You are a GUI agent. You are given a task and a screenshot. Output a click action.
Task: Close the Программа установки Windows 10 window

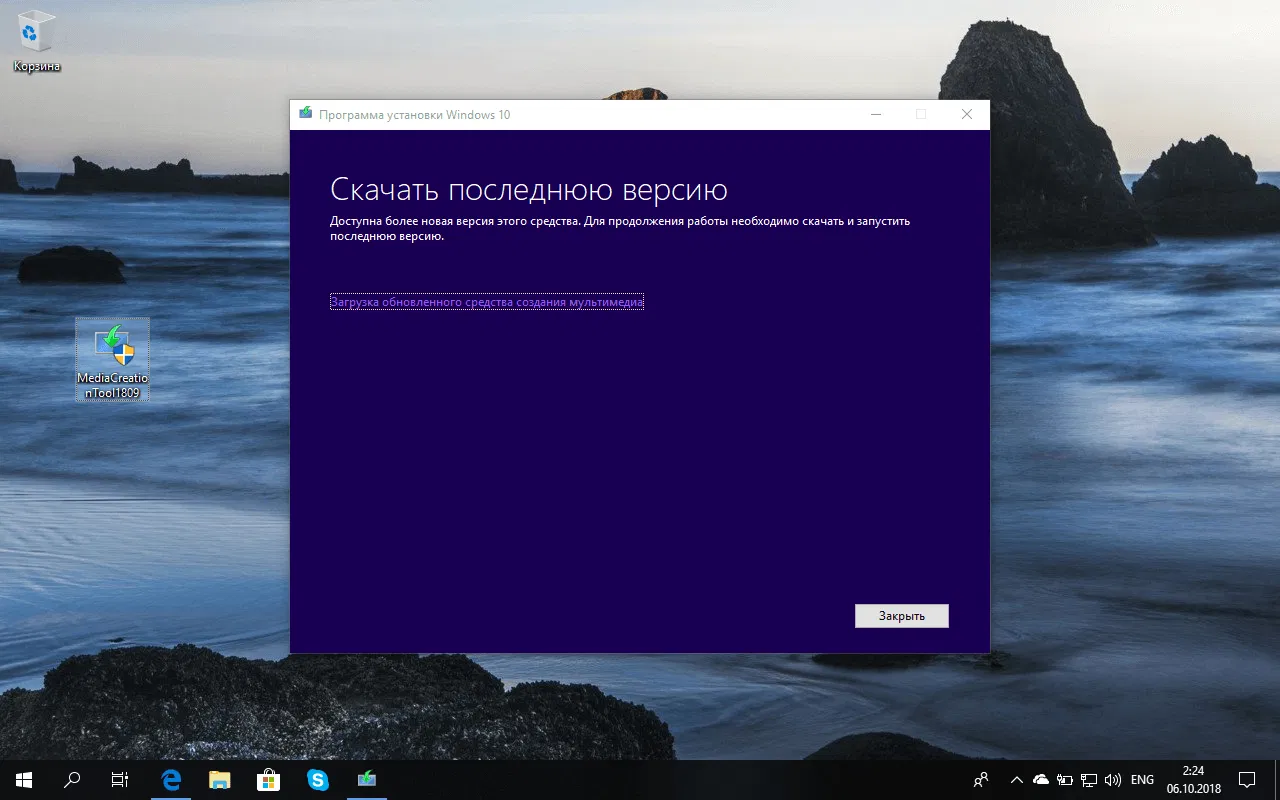click(967, 114)
